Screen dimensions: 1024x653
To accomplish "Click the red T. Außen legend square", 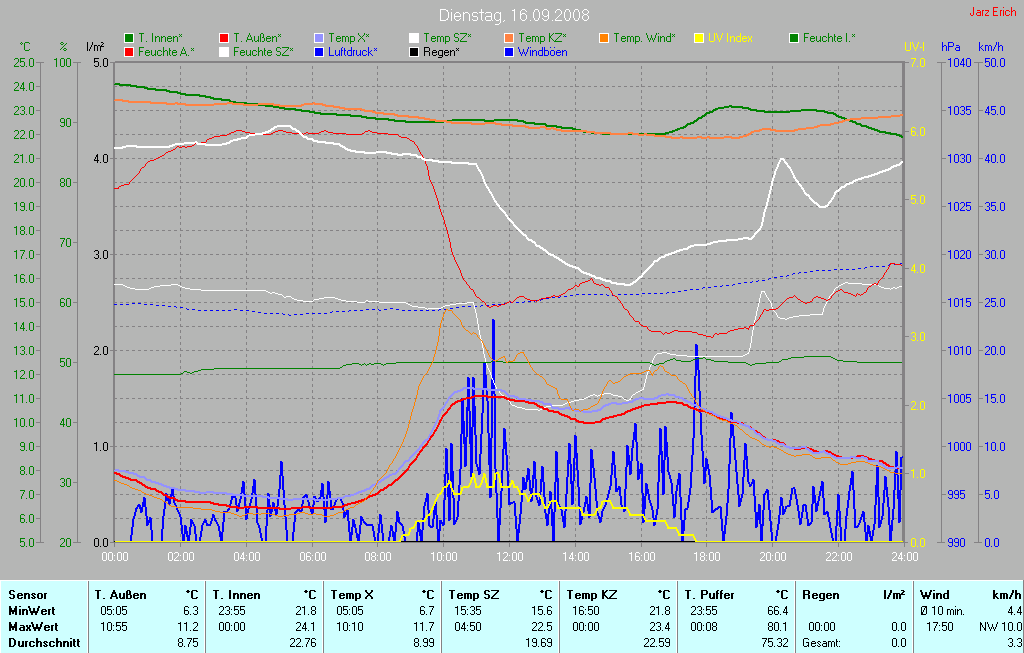I will (224, 38).
